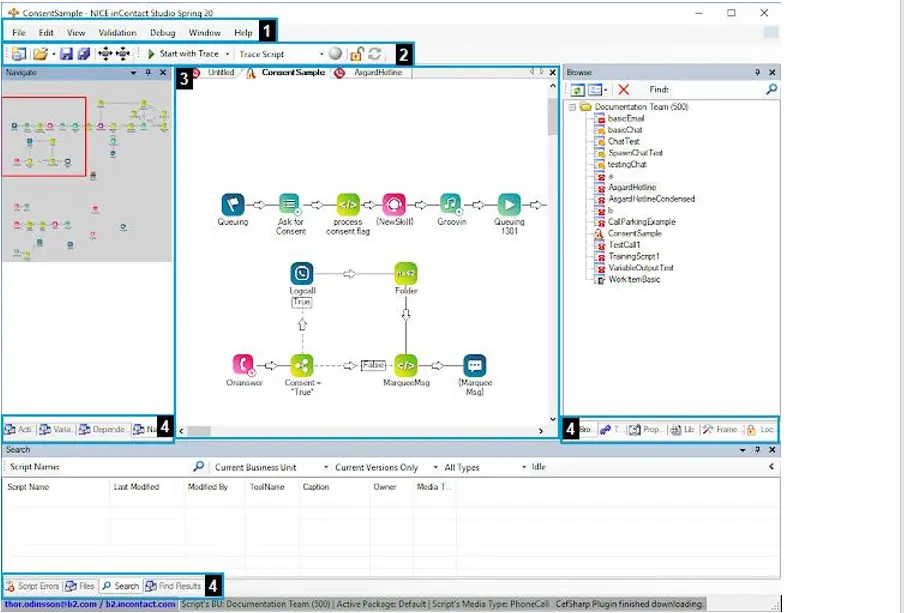Select TrainingScript1 in the Browse tree
Image resolution: width=904 pixels, height=613 pixels.
pyautogui.click(x=634, y=257)
